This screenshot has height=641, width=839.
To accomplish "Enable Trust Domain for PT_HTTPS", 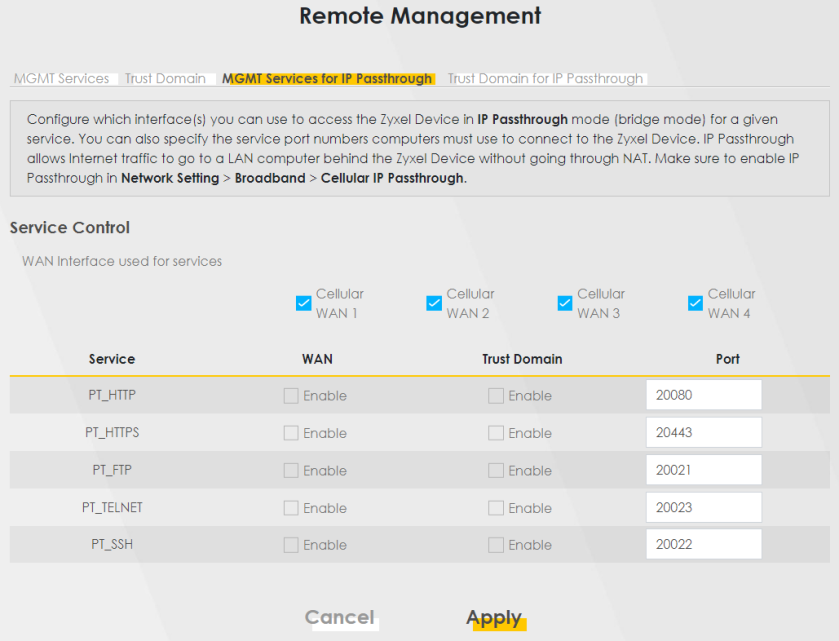I will (x=496, y=433).
